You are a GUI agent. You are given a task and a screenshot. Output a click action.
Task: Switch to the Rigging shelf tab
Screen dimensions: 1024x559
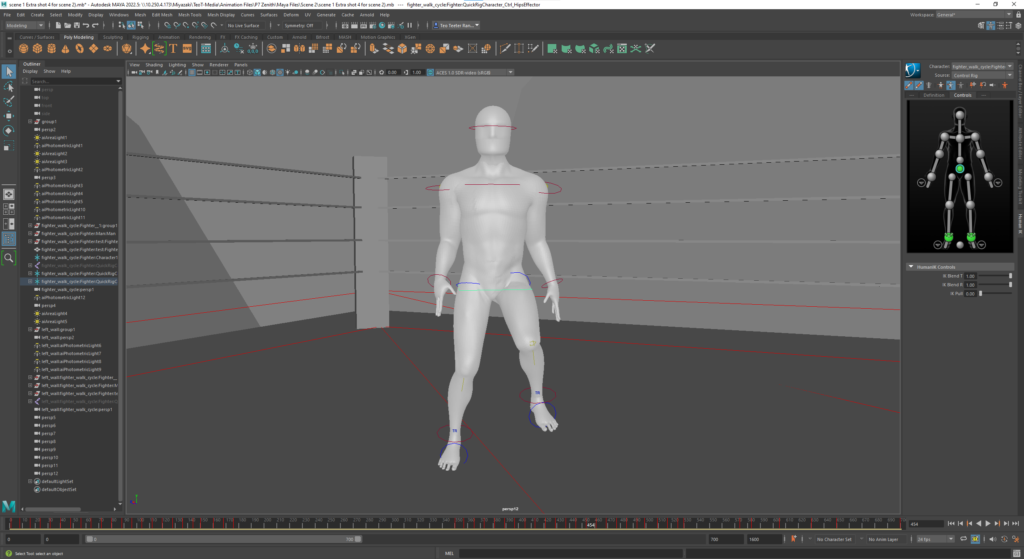tap(140, 36)
